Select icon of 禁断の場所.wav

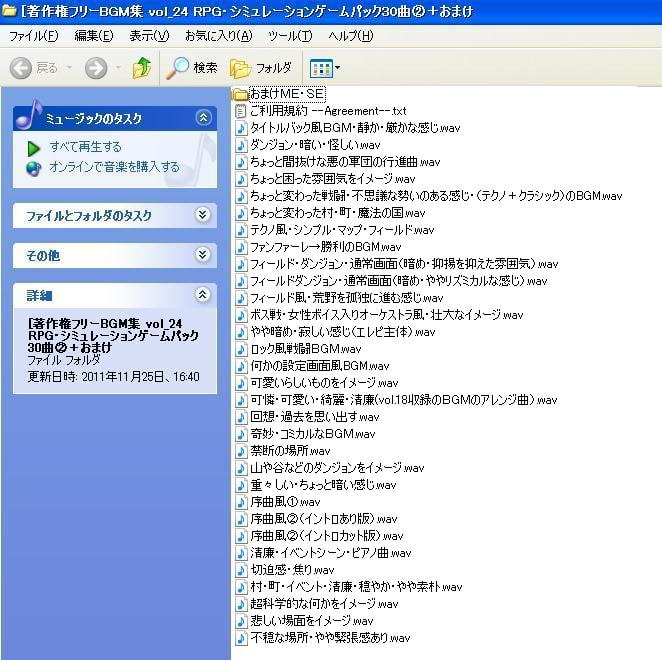[241, 451]
